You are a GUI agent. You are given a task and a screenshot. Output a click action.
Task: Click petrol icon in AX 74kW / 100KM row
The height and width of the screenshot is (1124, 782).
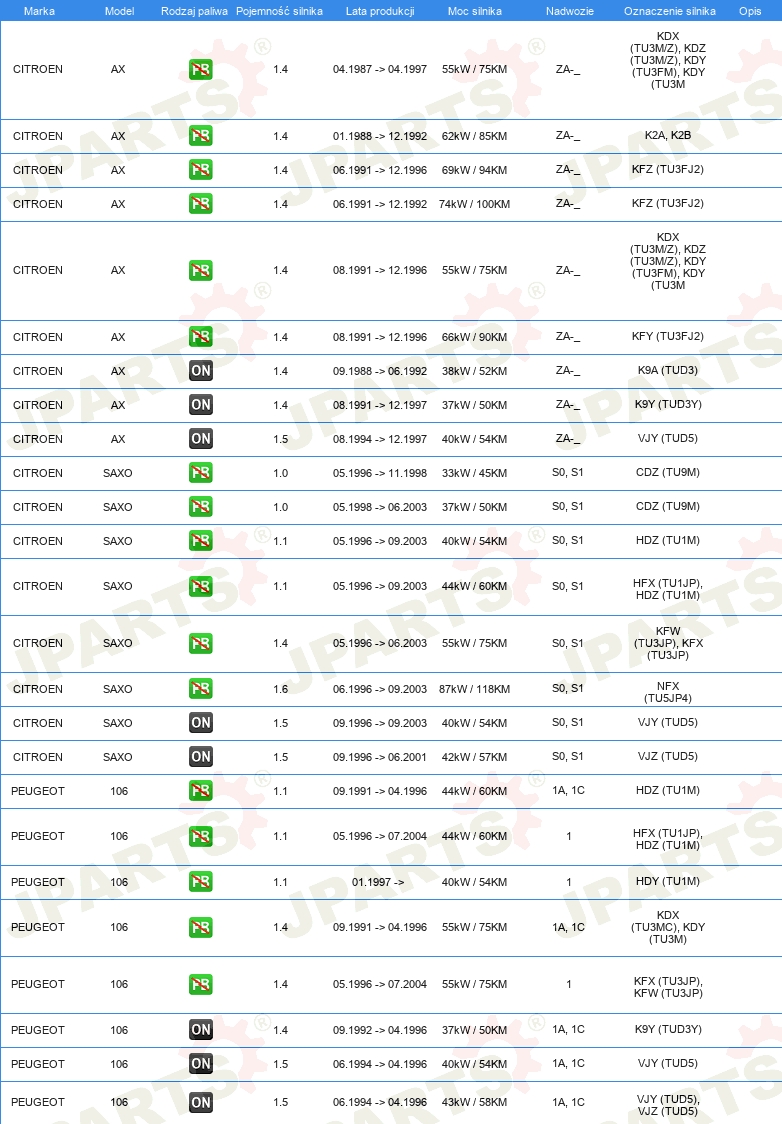pos(201,204)
